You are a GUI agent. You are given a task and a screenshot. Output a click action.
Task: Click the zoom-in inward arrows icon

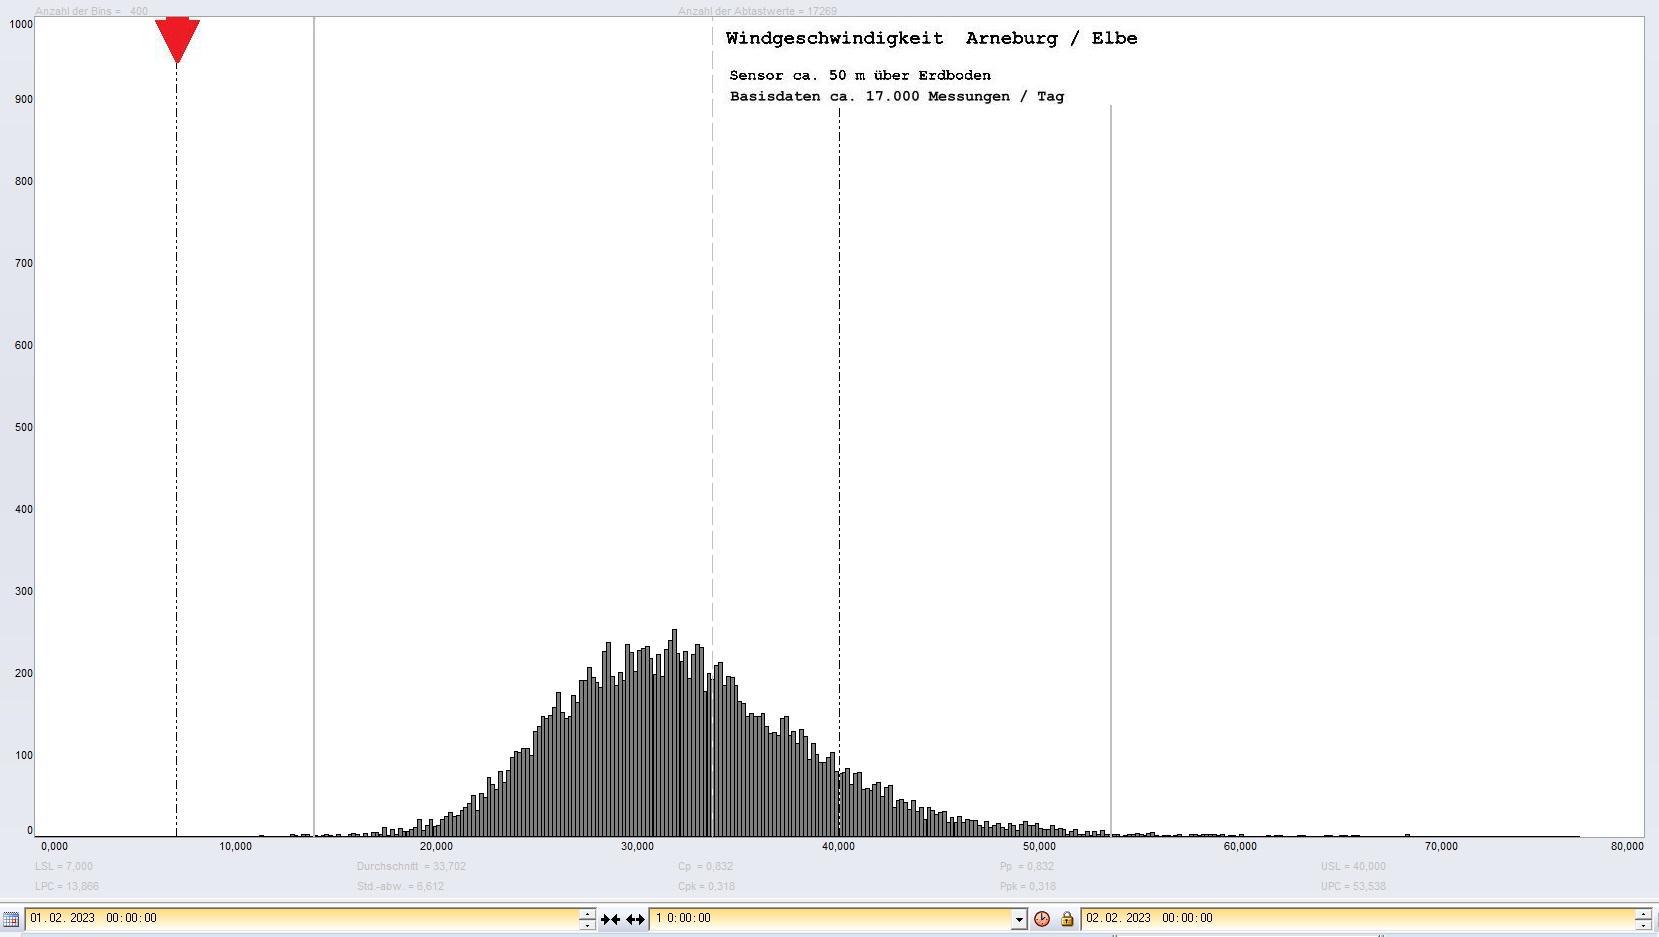pos(610,919)
